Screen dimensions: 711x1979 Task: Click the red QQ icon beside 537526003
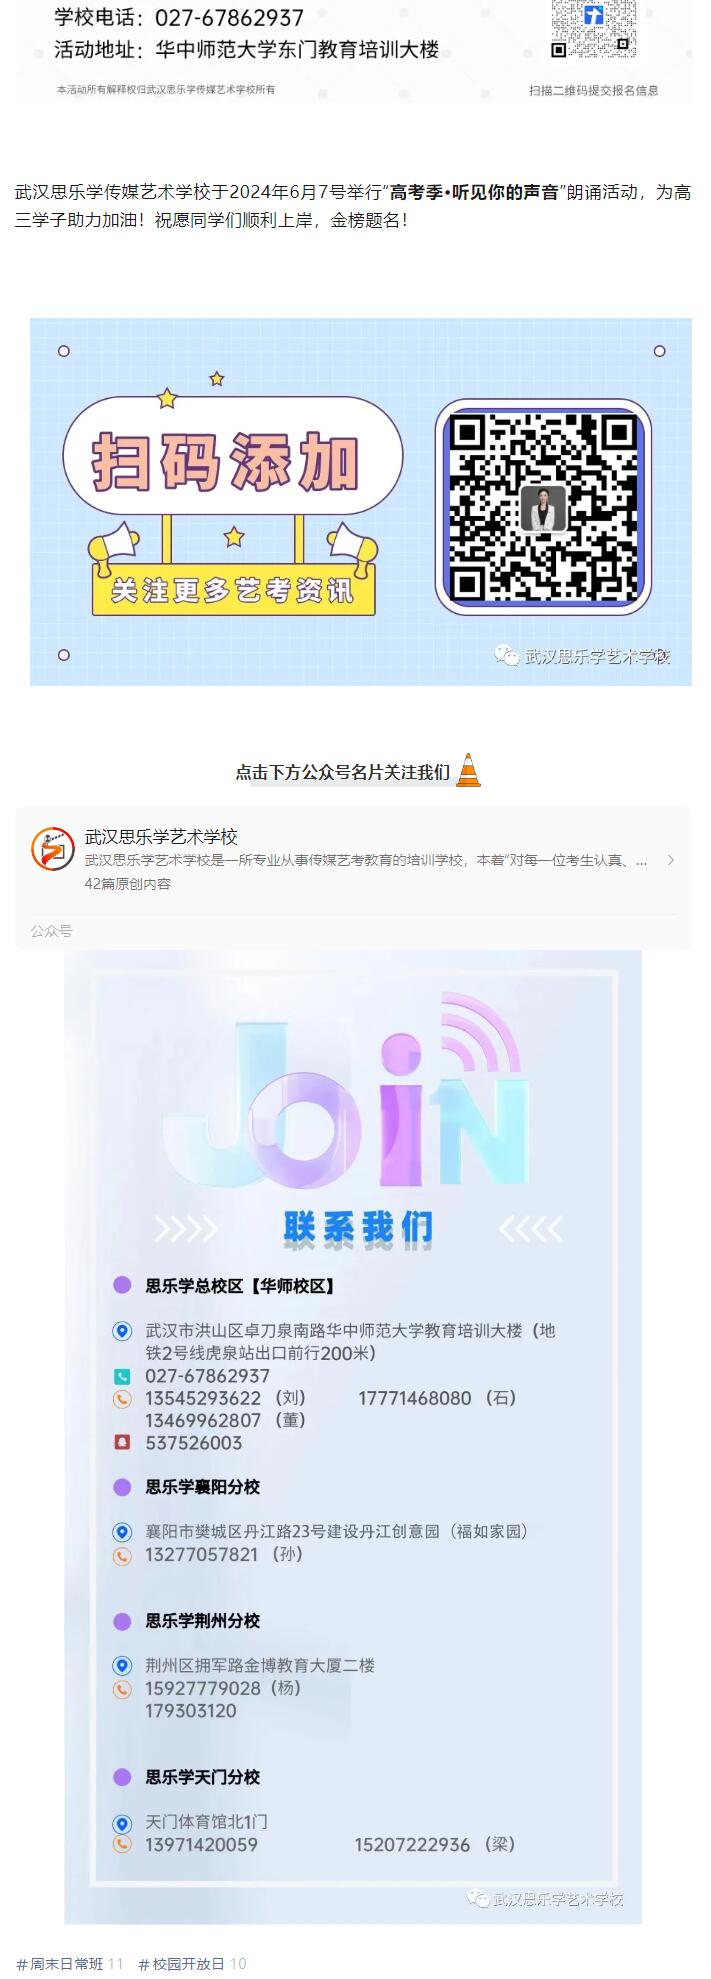(122, 1442)
